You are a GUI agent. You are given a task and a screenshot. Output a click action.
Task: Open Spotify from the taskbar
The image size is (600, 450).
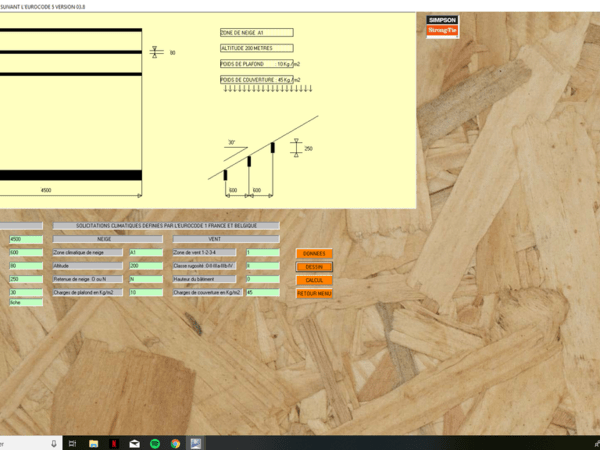(x=155, y=443)
